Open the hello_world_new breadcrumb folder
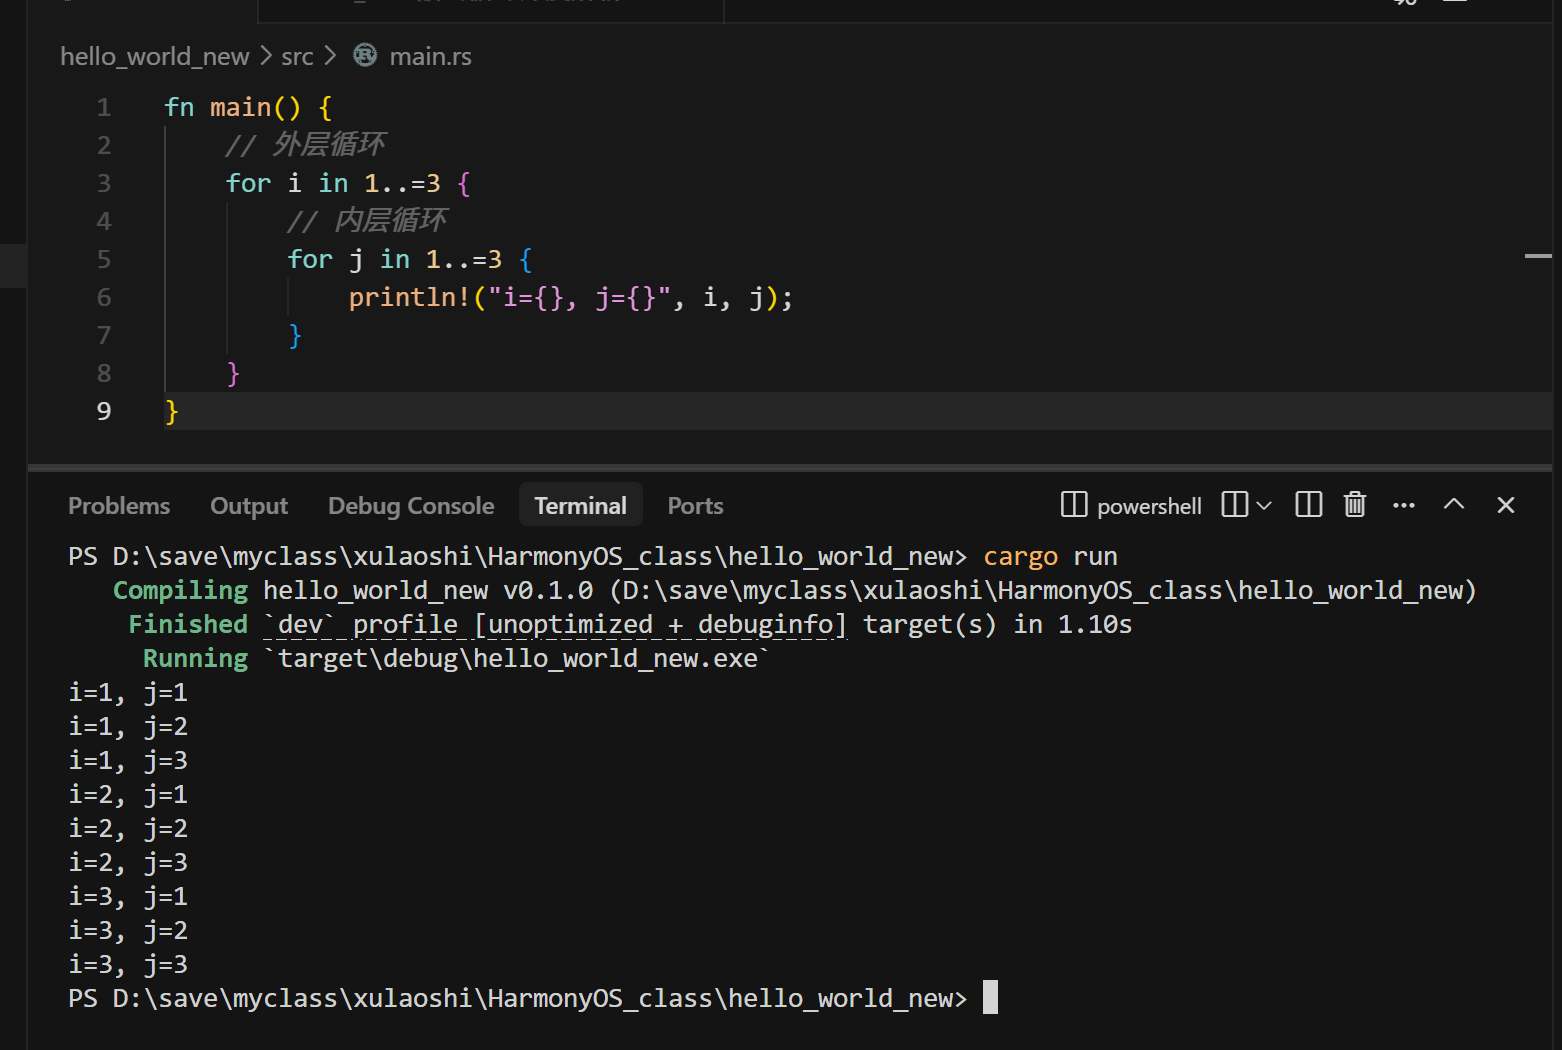Viewport: 1562px width, 1050px height. pyautogui.click(x=154, y=57)
